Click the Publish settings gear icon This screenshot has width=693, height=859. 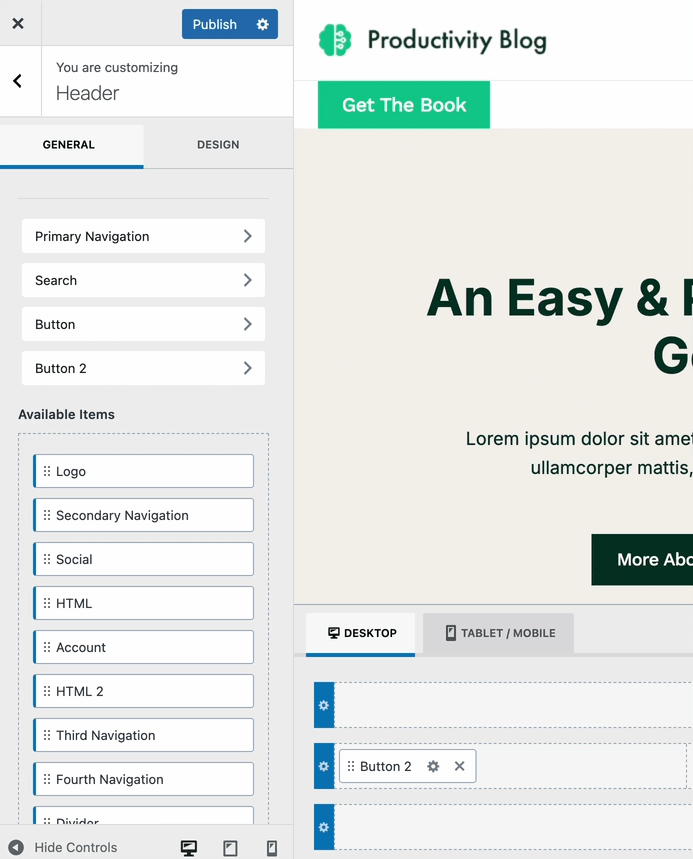coord(263,24)
